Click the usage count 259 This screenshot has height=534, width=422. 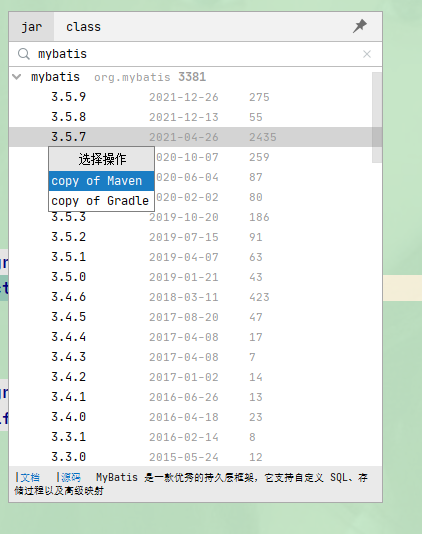pyautogui.click(x=259, y=157)
